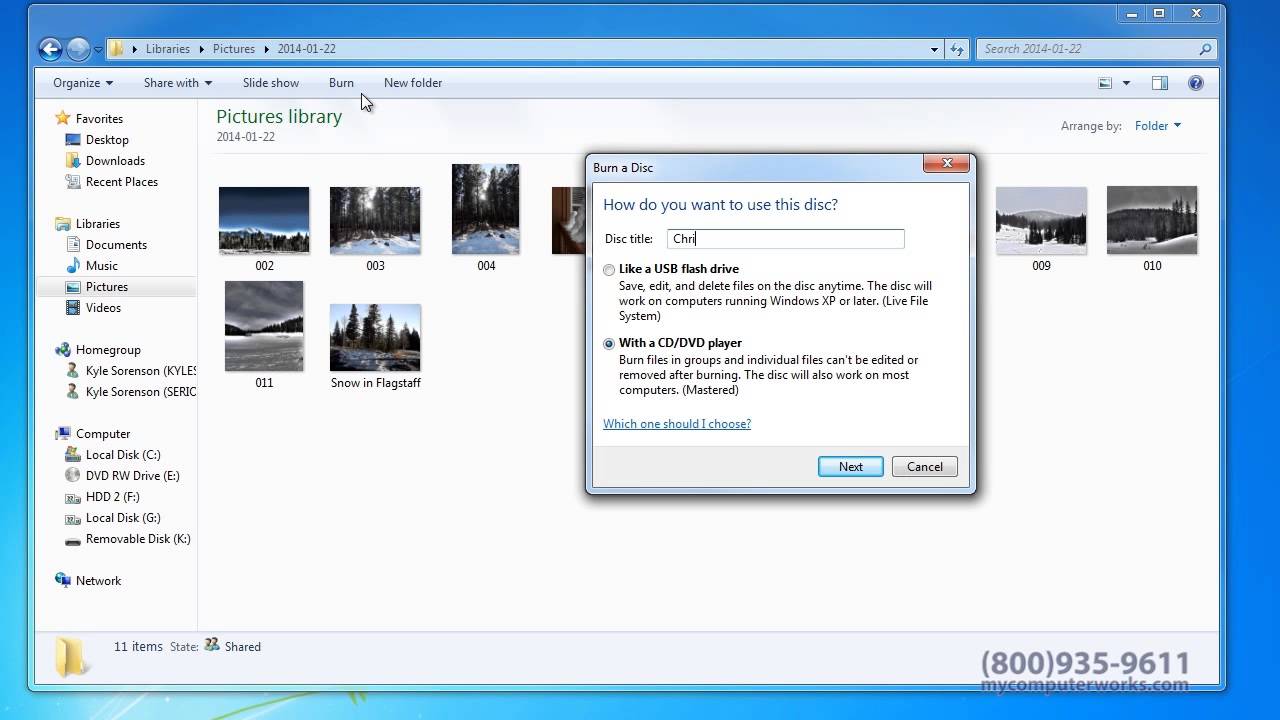Open Removable Disk (K:)
This screenshot has height=720, width=1280.
(x=138, y=538)
